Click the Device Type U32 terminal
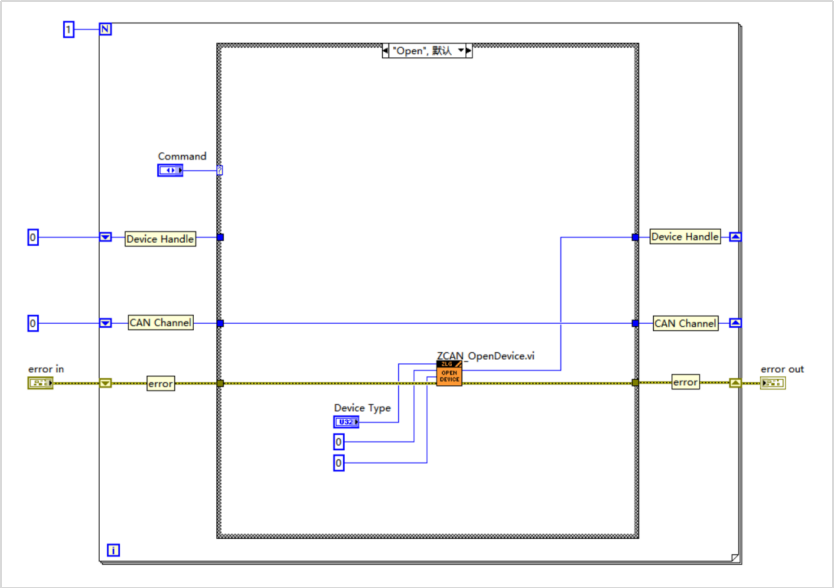 click(x=346, y=422)
